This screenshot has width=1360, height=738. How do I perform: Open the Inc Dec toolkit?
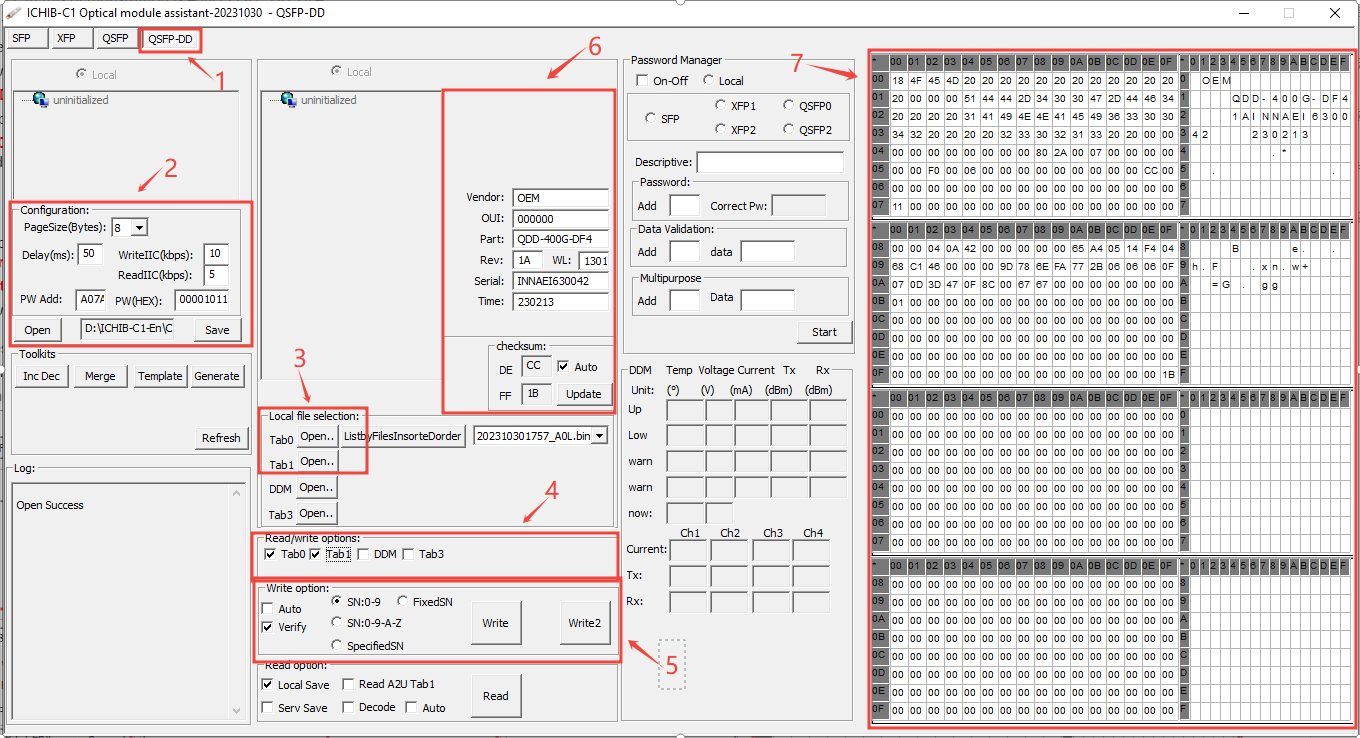click(x=40, y=376)
